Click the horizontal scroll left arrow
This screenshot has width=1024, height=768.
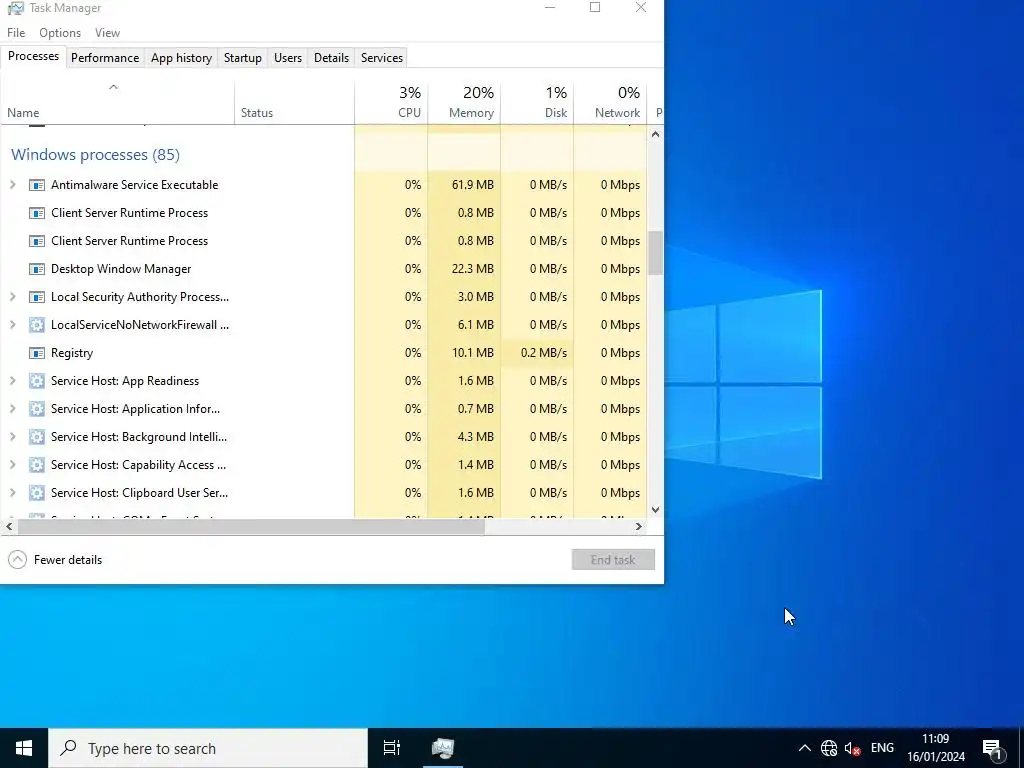pyautogui.click(x=9, y=526)
